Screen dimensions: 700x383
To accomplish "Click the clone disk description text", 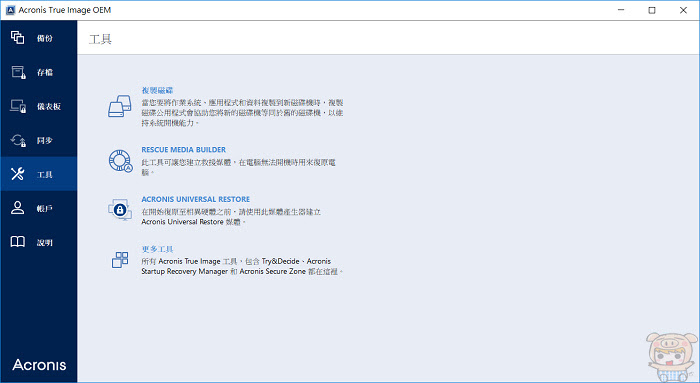I will [242, 112].
